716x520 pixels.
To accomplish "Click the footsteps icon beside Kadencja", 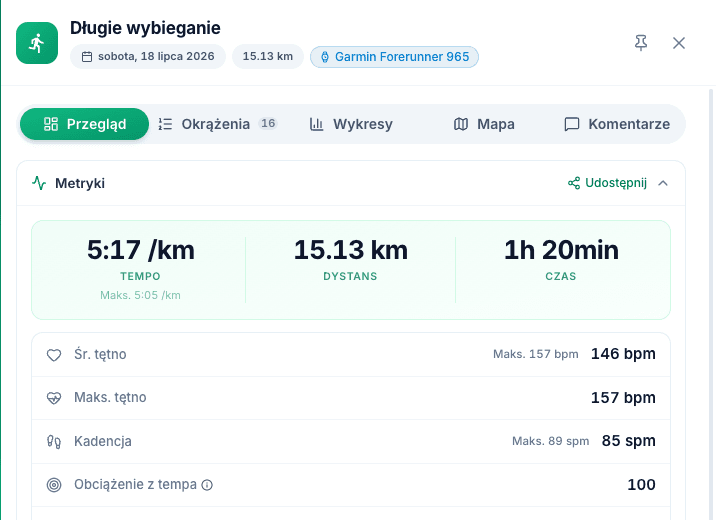I will tap(54, 441).
